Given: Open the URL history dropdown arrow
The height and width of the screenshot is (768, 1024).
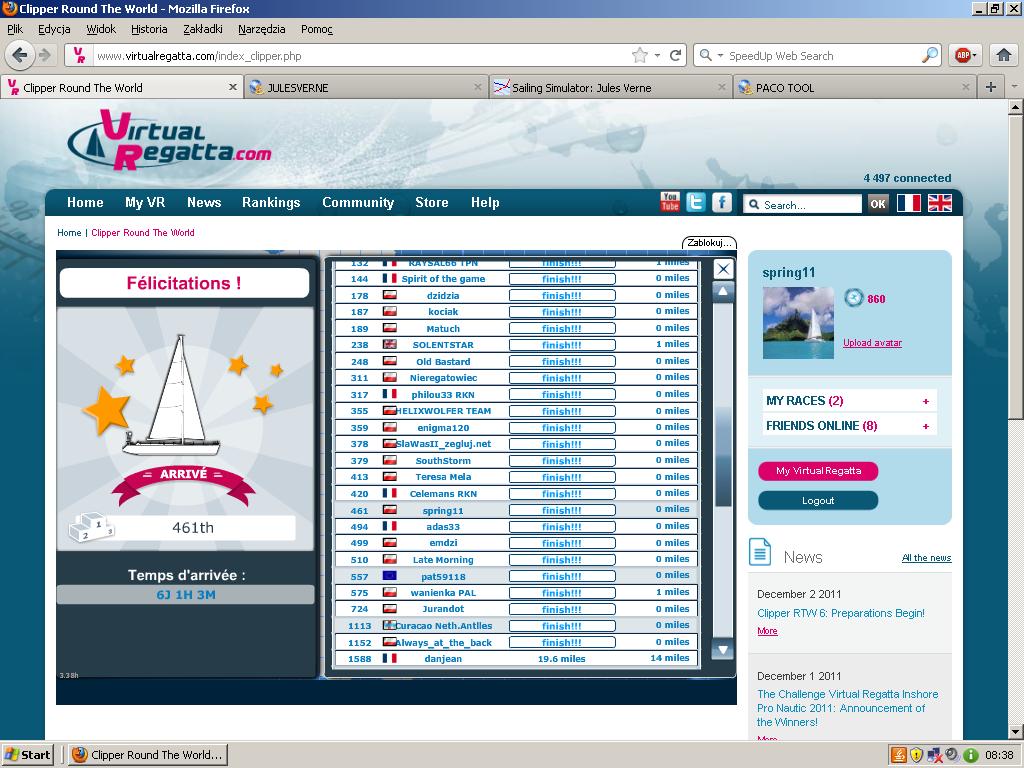Looking at the screenshot, I should 657,56.
